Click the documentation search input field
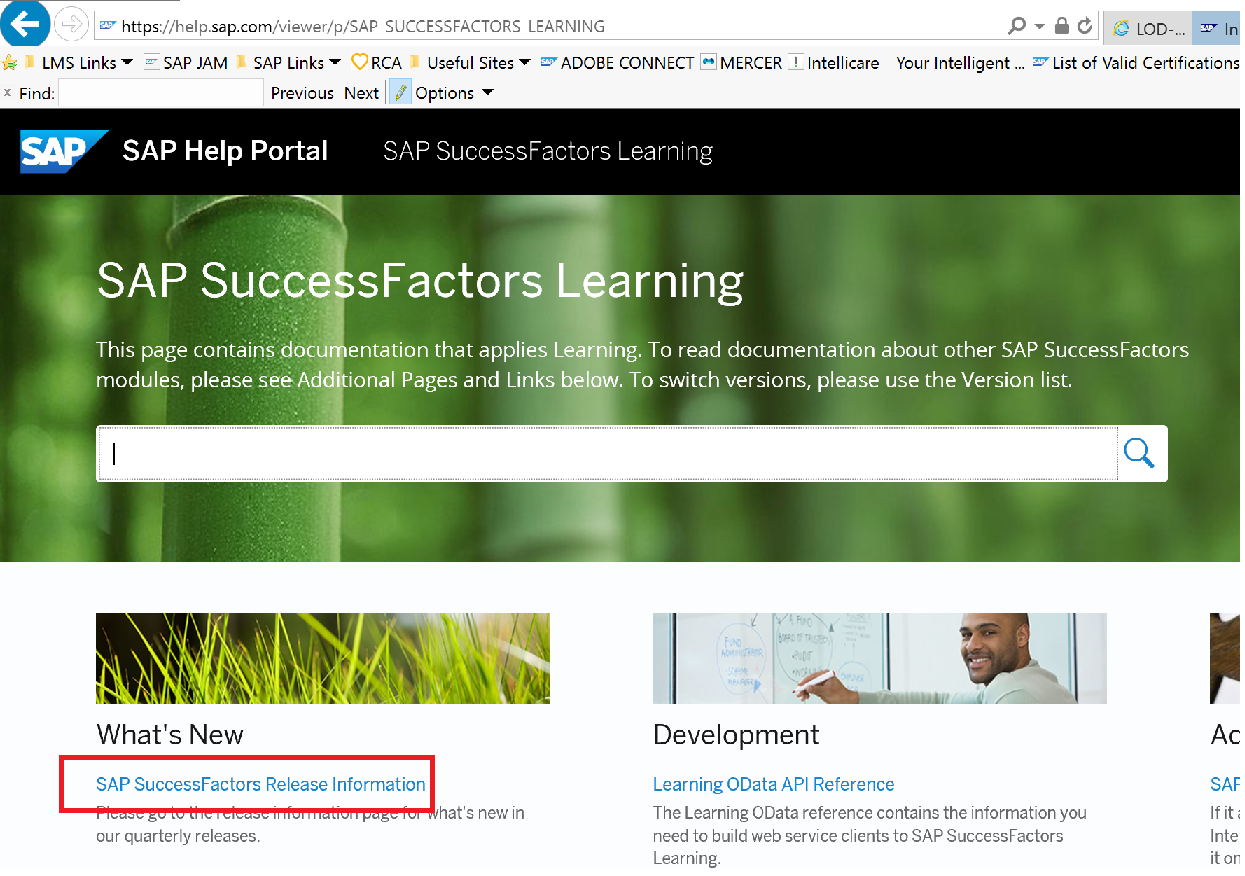This screenshot has height=876, width=1245. pyautogui.click(x=606, y=454)
